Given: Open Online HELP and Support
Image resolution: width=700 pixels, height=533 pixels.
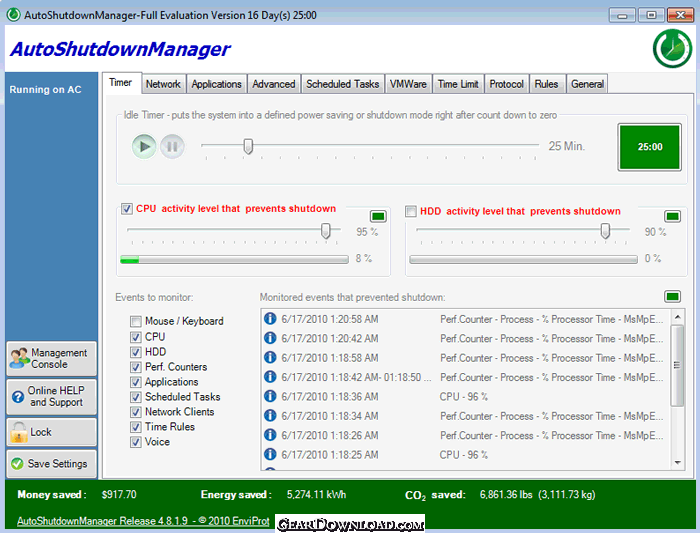Looking at the screenshot, I should pos(51,396).
